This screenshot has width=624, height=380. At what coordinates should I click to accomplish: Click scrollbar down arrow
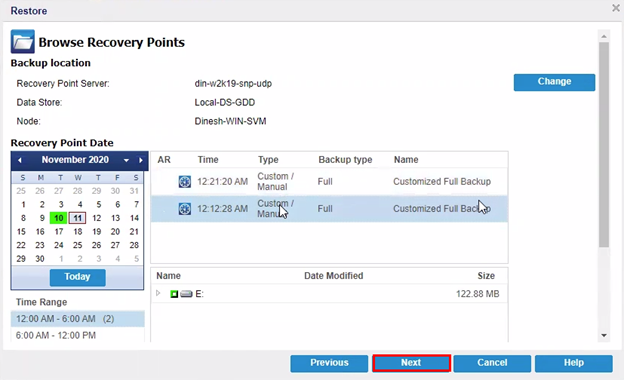pos(604,335)
